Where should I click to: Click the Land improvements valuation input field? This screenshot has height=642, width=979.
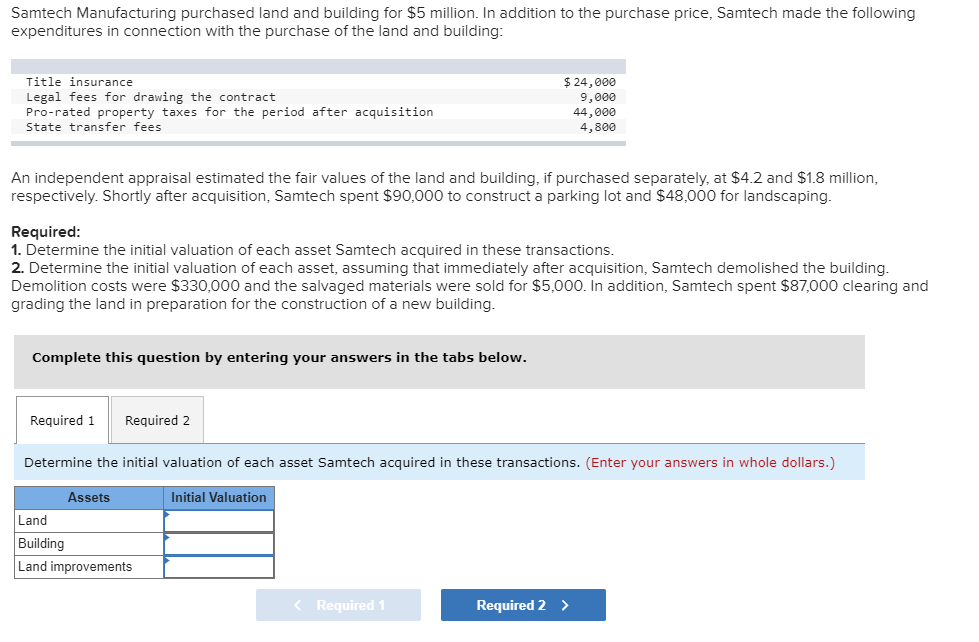(220, 566)
